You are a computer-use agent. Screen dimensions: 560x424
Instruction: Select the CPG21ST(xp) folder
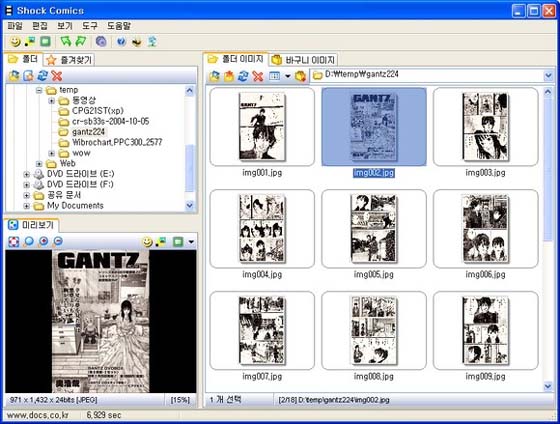point(98,111)
